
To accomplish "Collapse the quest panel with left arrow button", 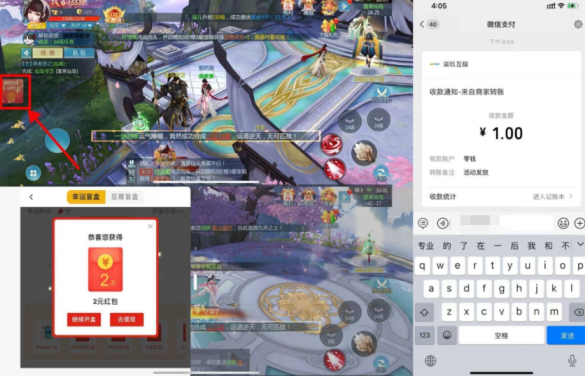I will tap(26, 53).
